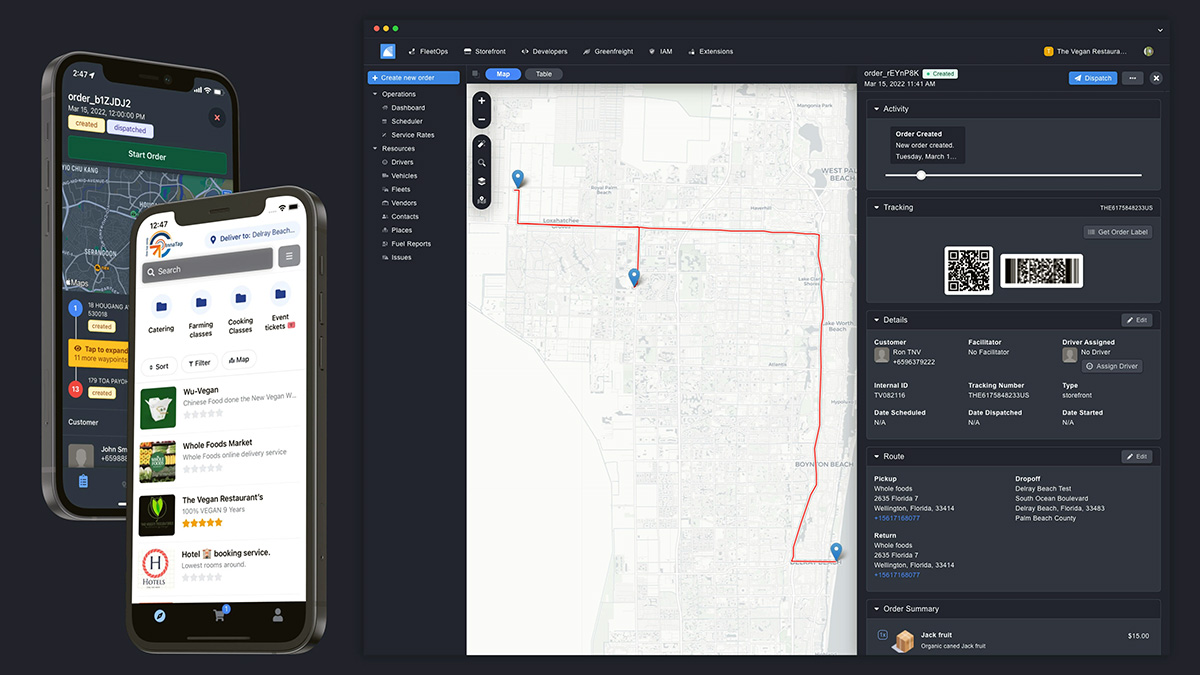Select Catering category on phone app
This screenshot has width=1200, height=675.
pyautogui.click(x=161, y=311)
